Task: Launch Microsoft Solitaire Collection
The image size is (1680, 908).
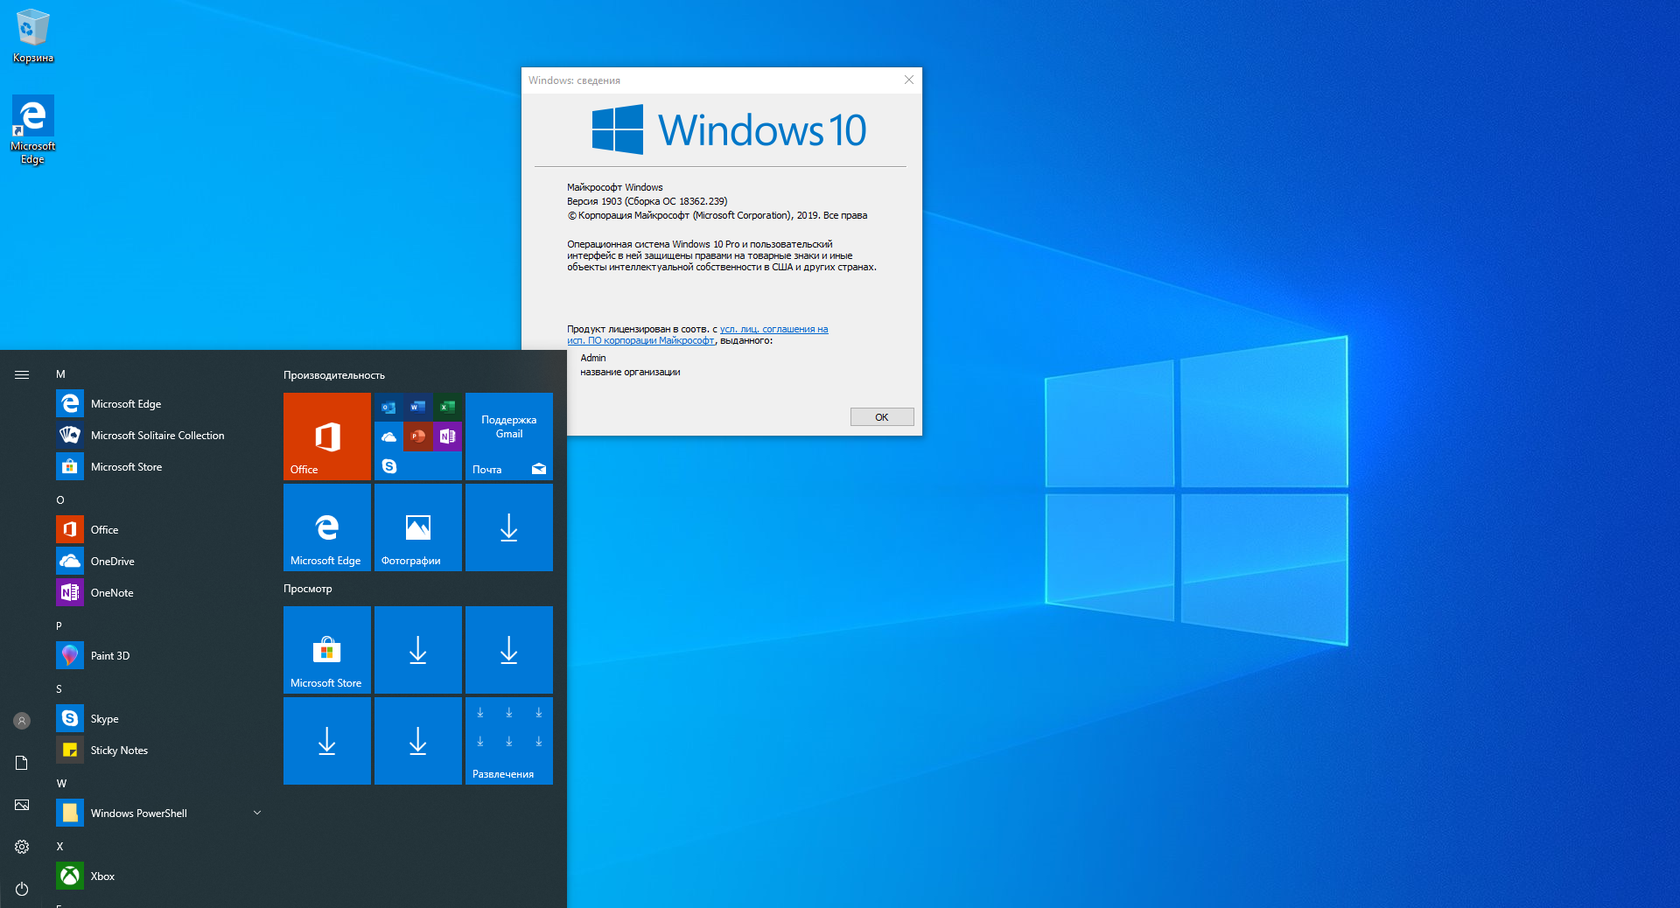Action: point(160,435)
